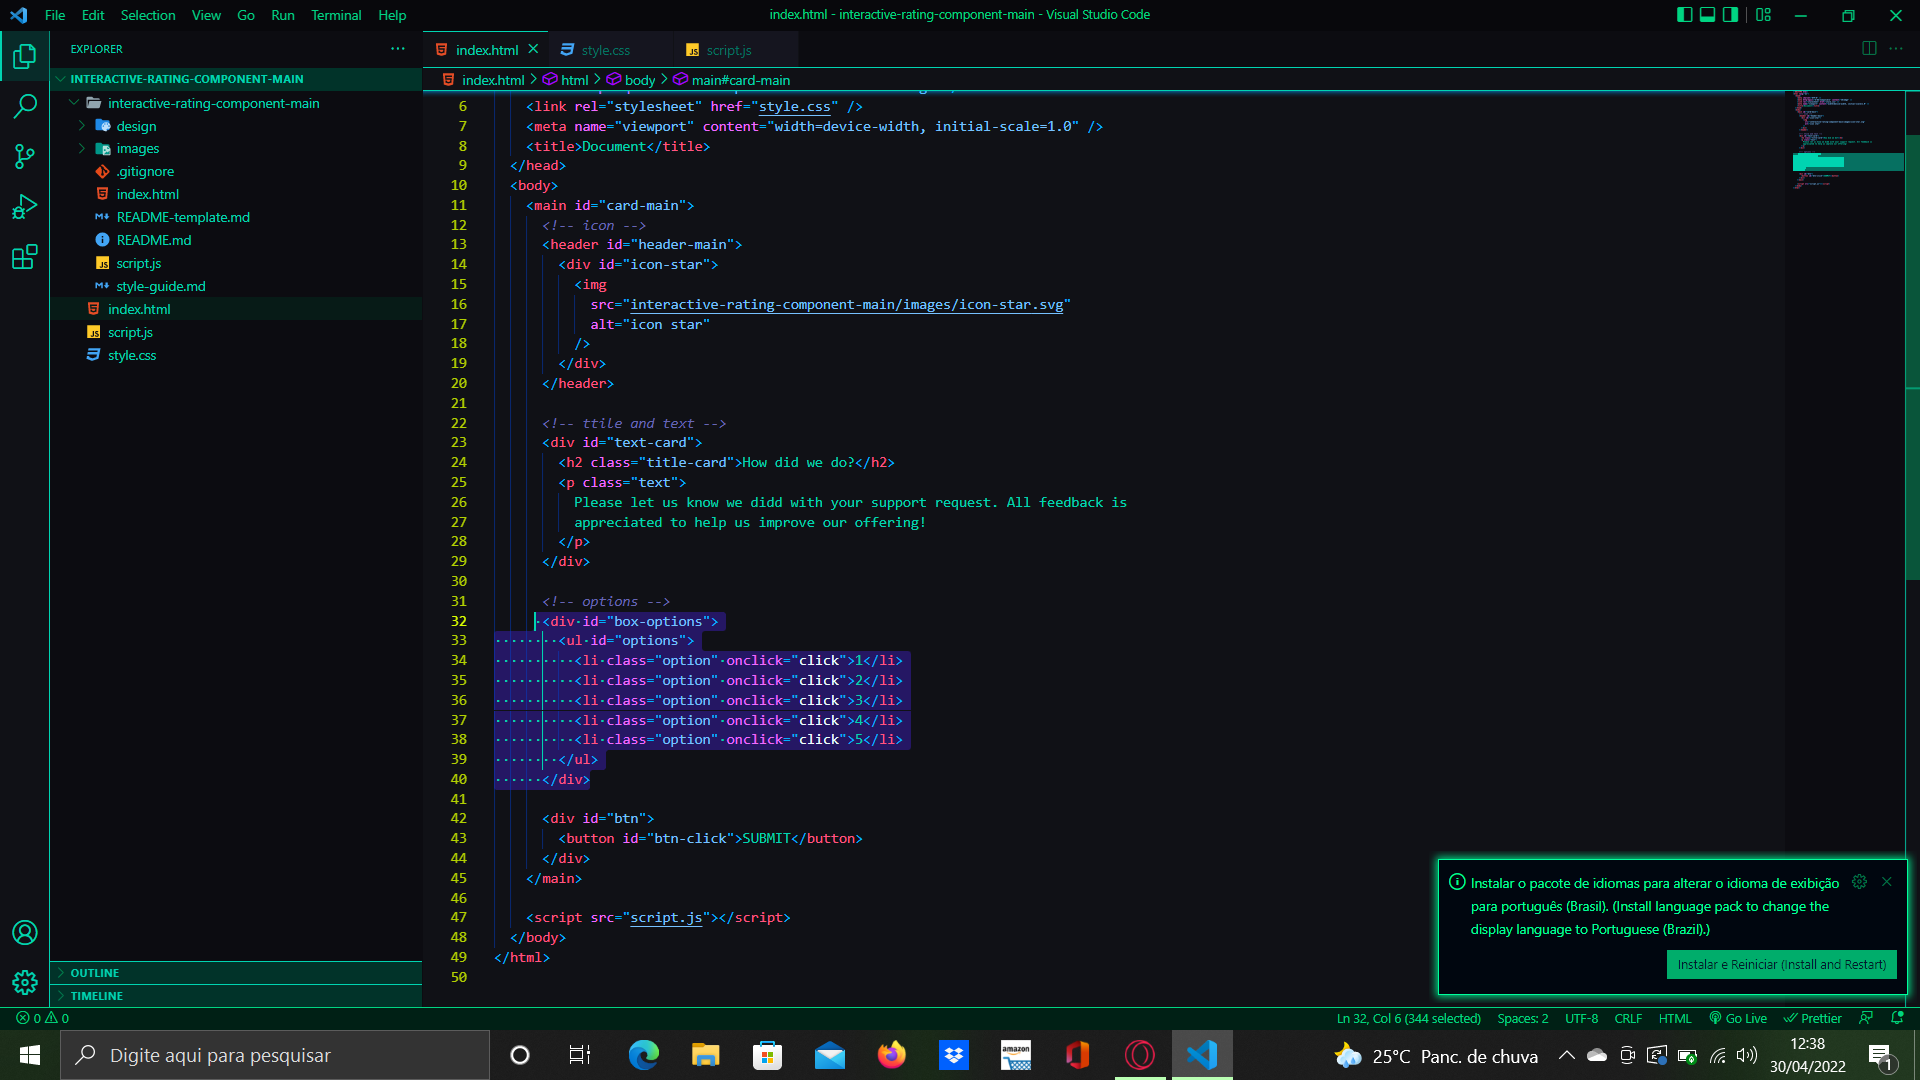Open the Go menu
Image resolution: width=1920 pixels, height=1080 pixels.
pos(246,15)
